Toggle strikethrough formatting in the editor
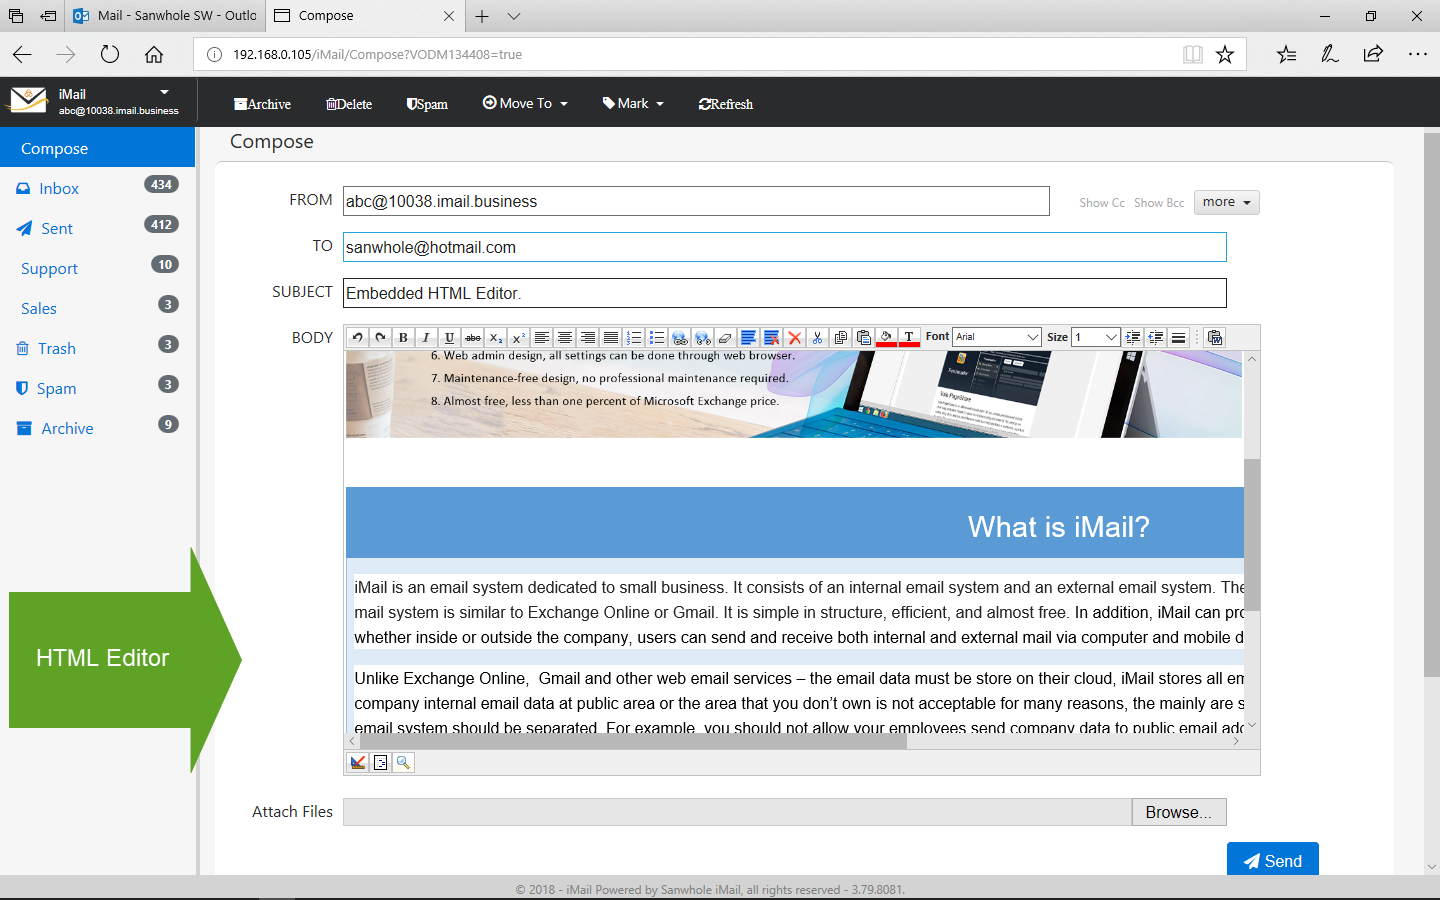 pyautogui.click(x=473, y=337)
